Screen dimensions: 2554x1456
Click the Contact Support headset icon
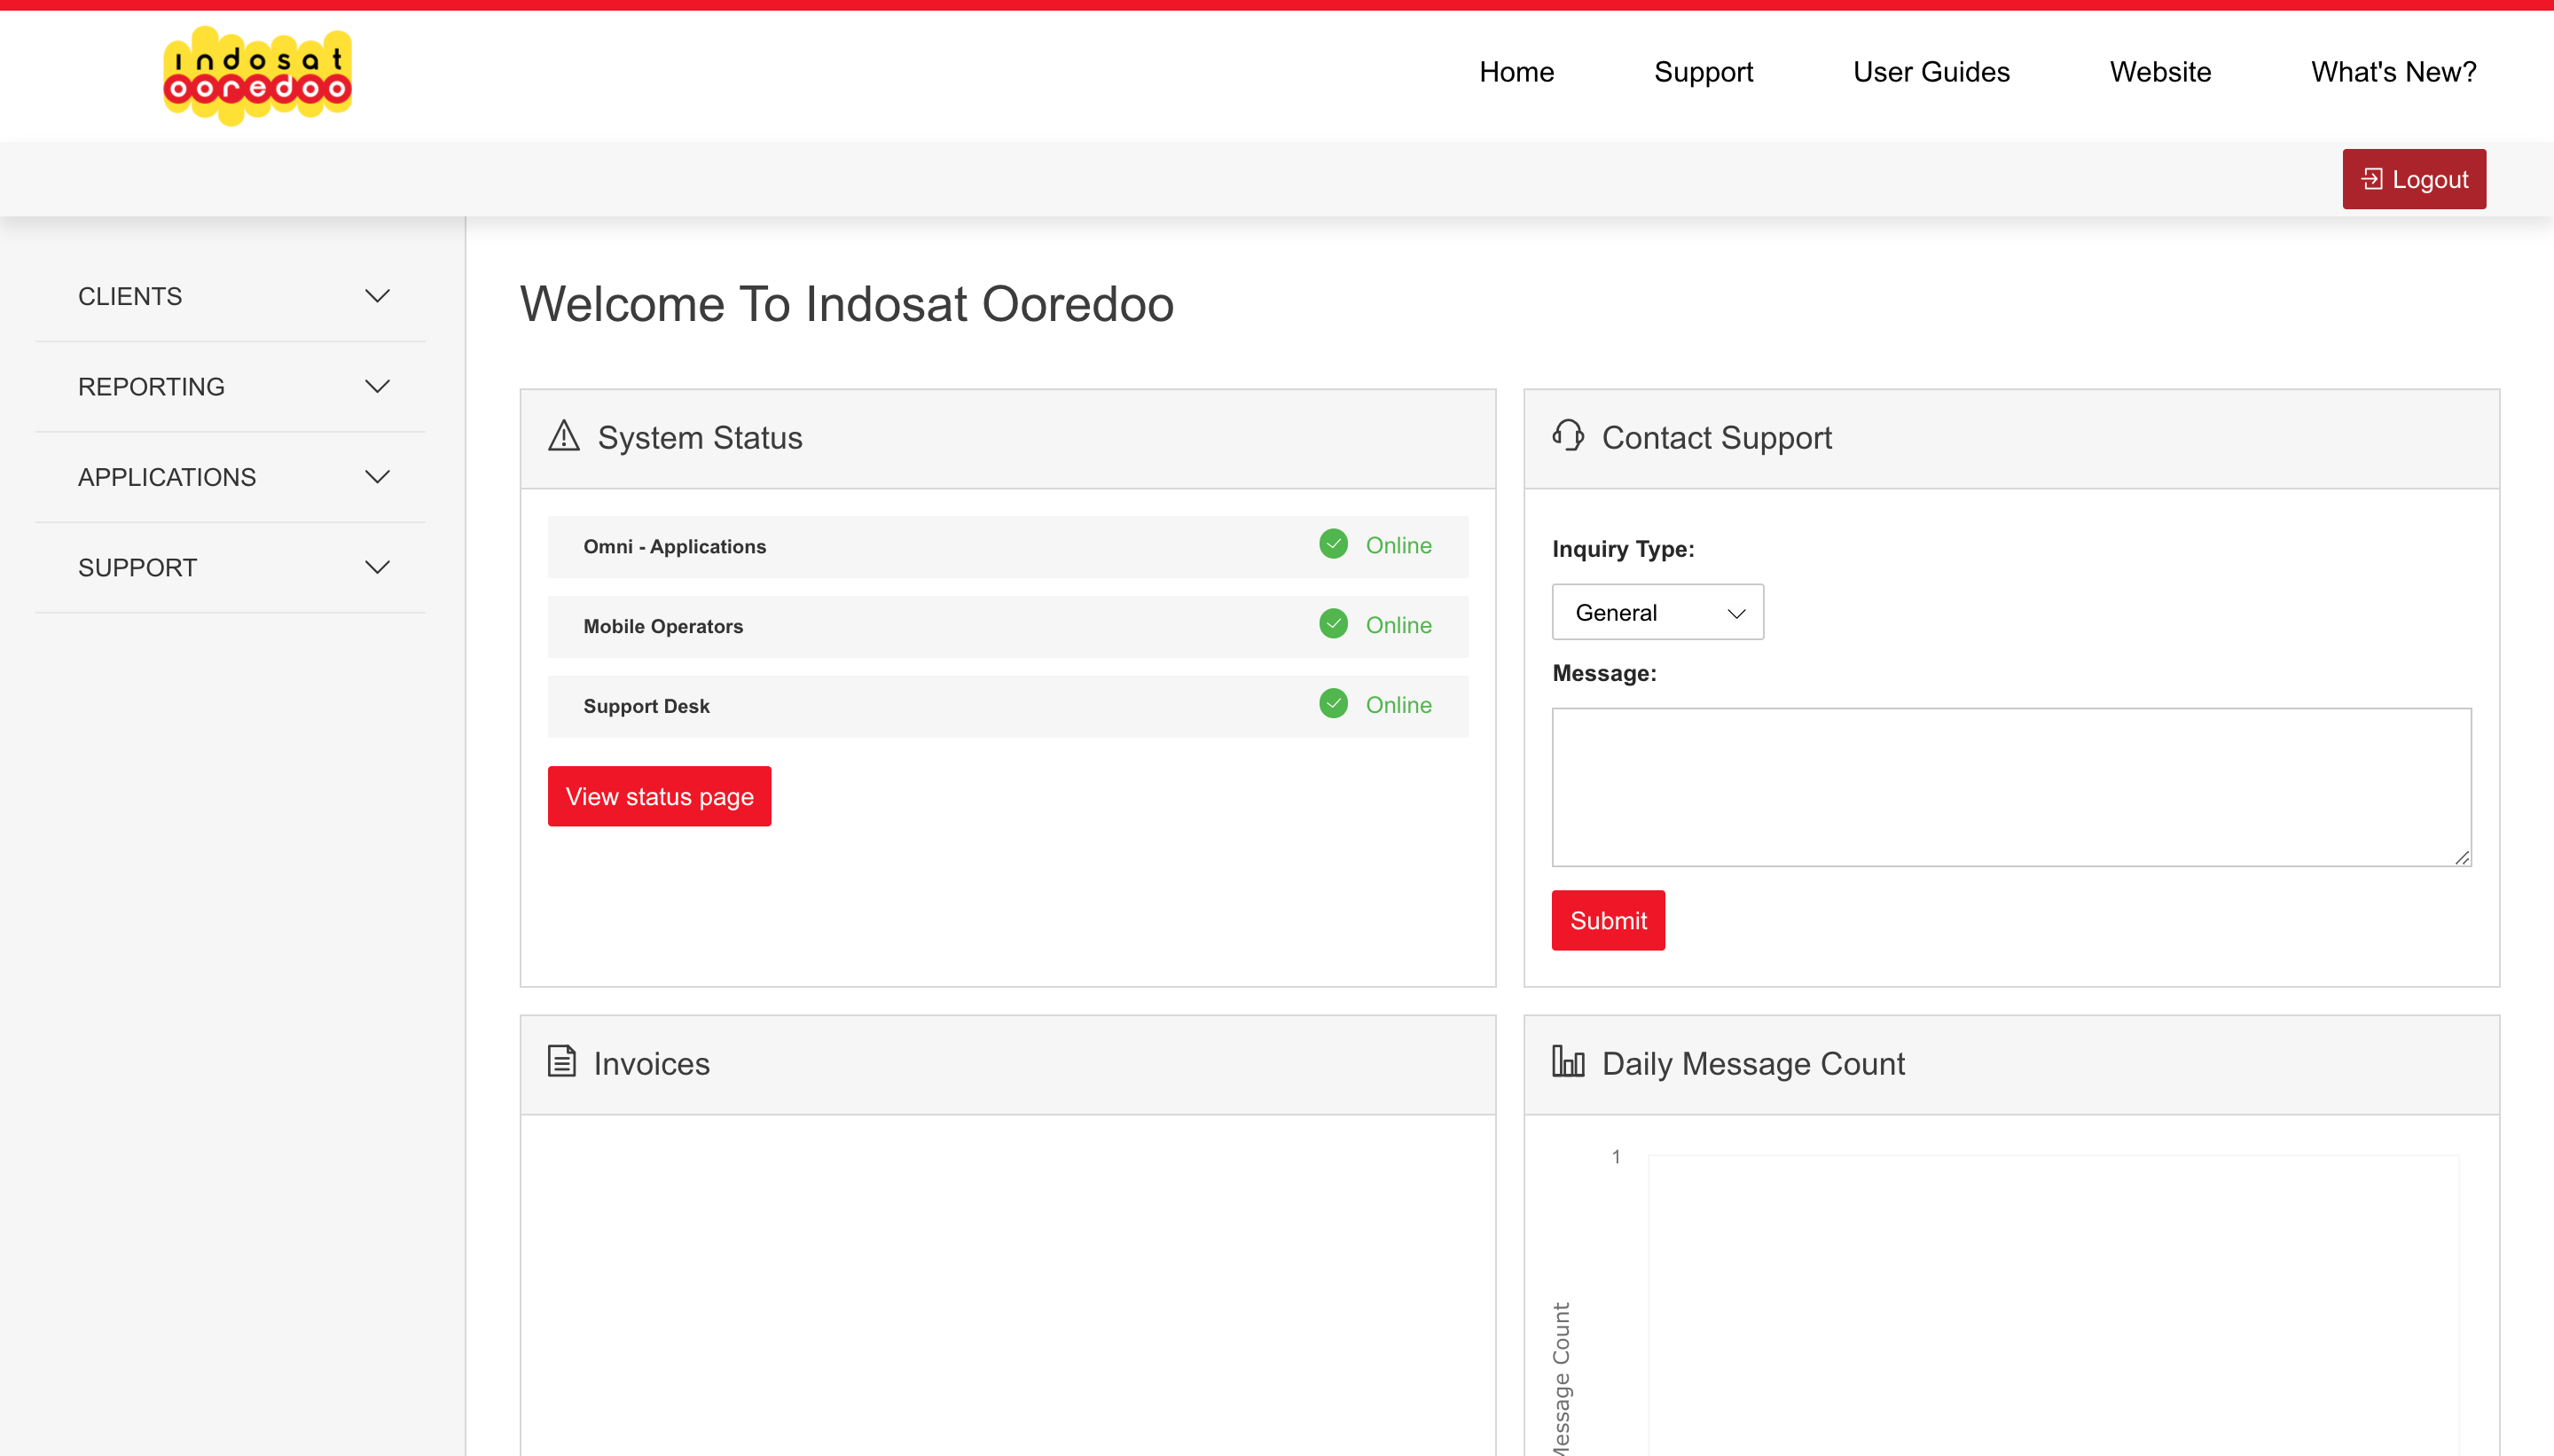pos(1568,435)
